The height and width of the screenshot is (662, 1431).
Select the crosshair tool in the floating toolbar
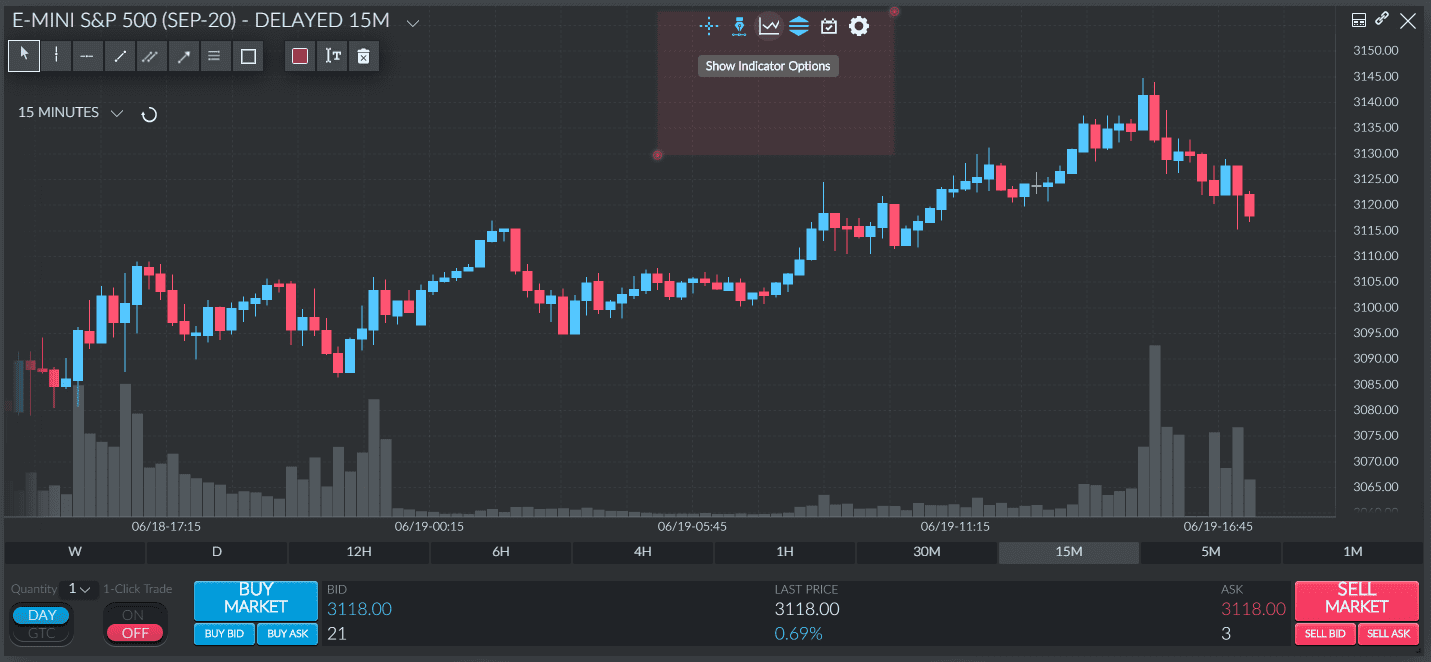(708, 26)
